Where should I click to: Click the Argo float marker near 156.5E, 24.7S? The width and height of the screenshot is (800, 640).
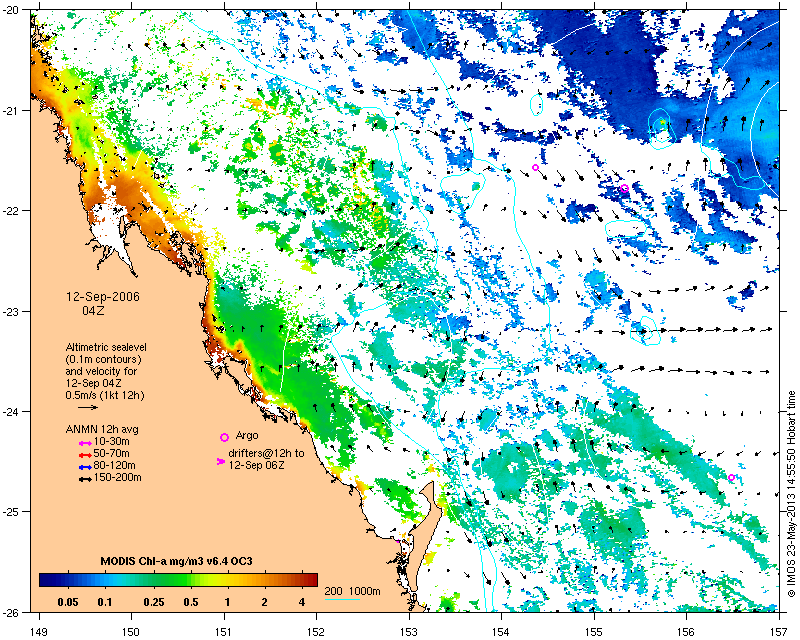coord(731,478)
